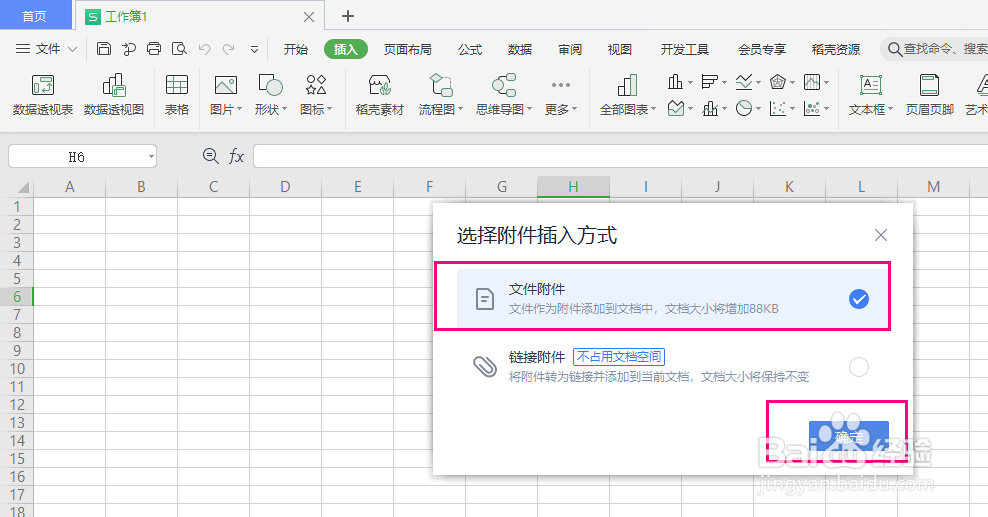Open the 开发工具 tab
The height and width of the screenshot is (517, 988).
coord(685,49)
